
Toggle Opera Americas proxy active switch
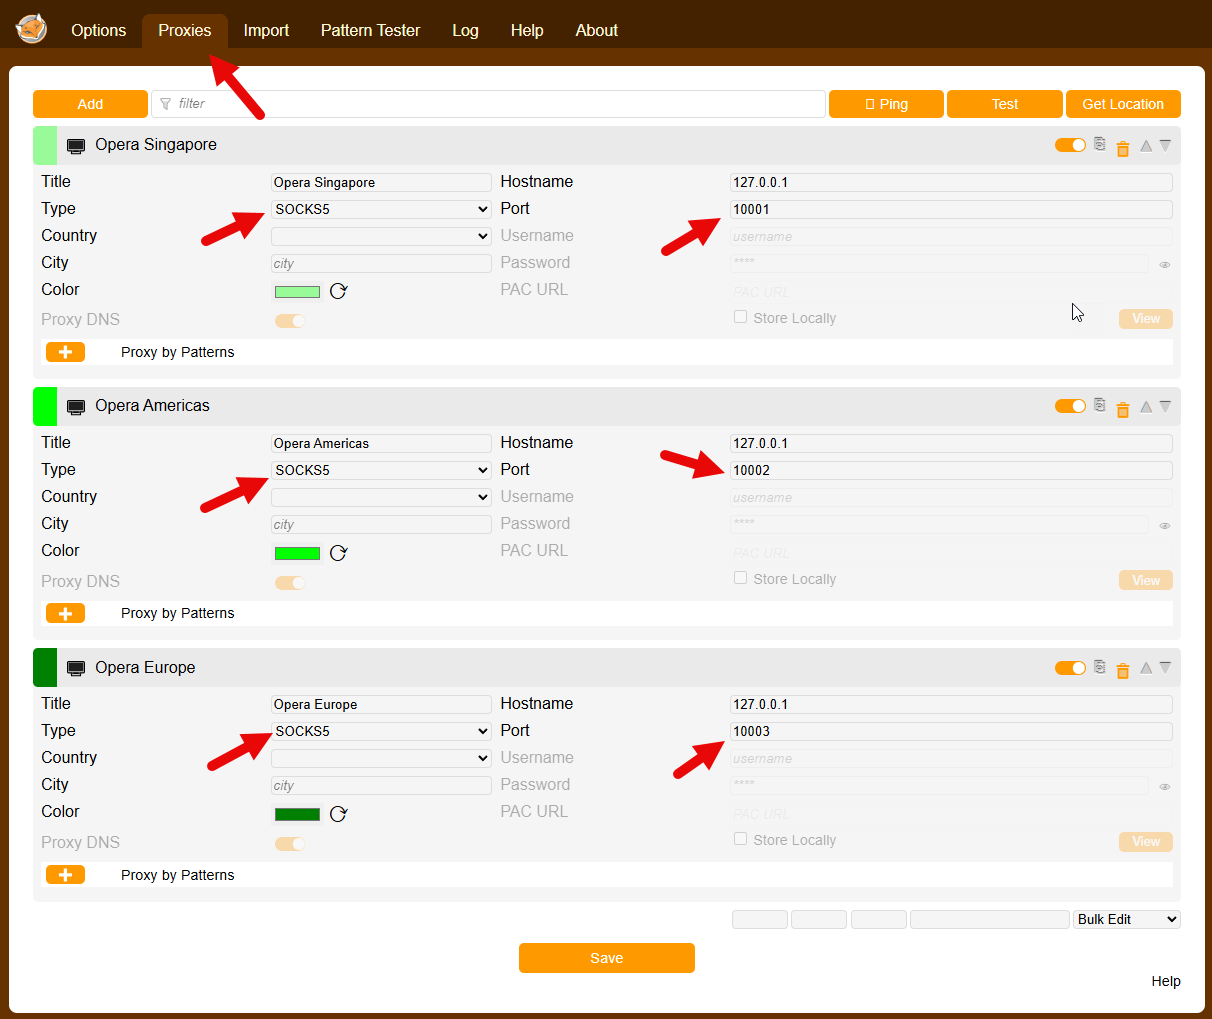click(1070, 406)
